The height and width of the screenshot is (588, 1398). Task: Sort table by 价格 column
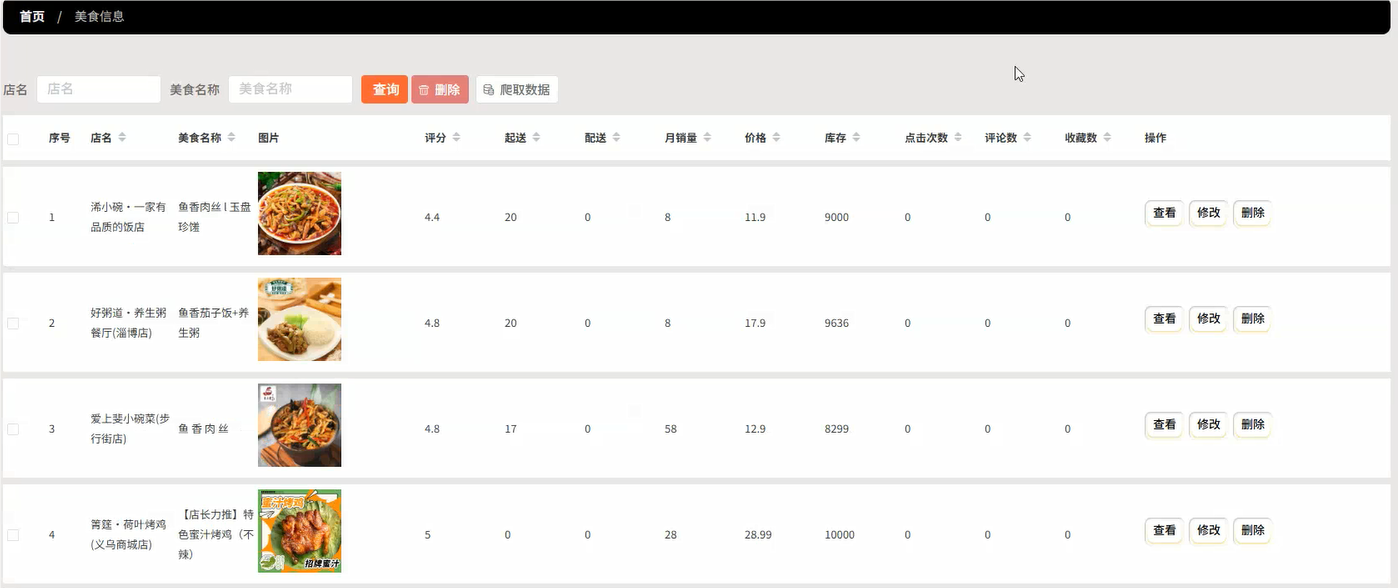[776, 138]
